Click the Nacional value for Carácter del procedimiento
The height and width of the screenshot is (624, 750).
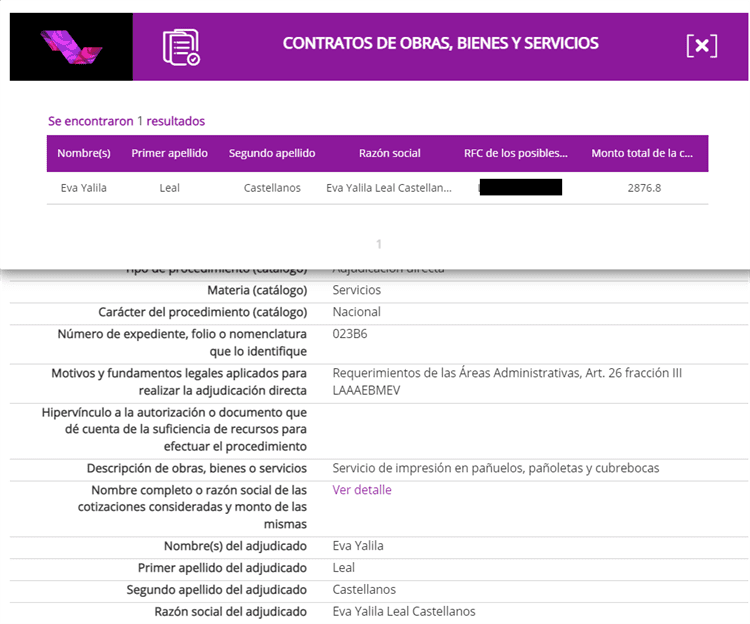pyautogui.click(x=357, y=312)
